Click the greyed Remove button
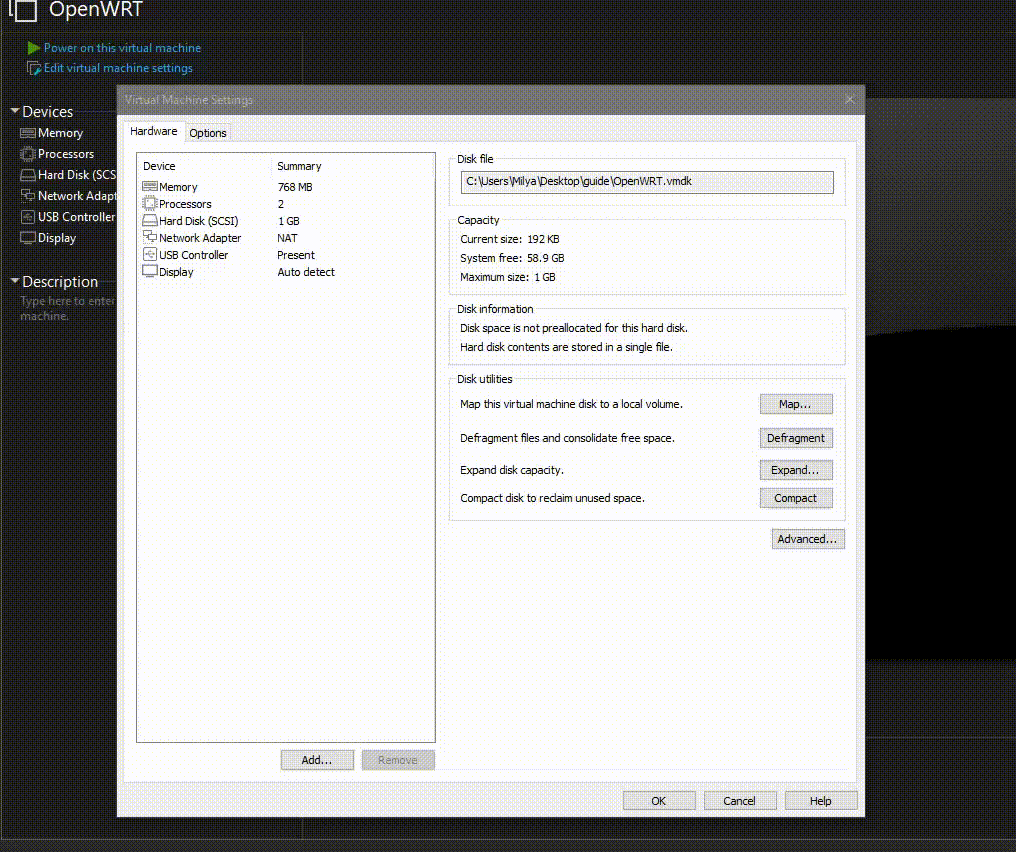Image resolution: width=1016 pixels, height=852 pixels. [398, 760]
